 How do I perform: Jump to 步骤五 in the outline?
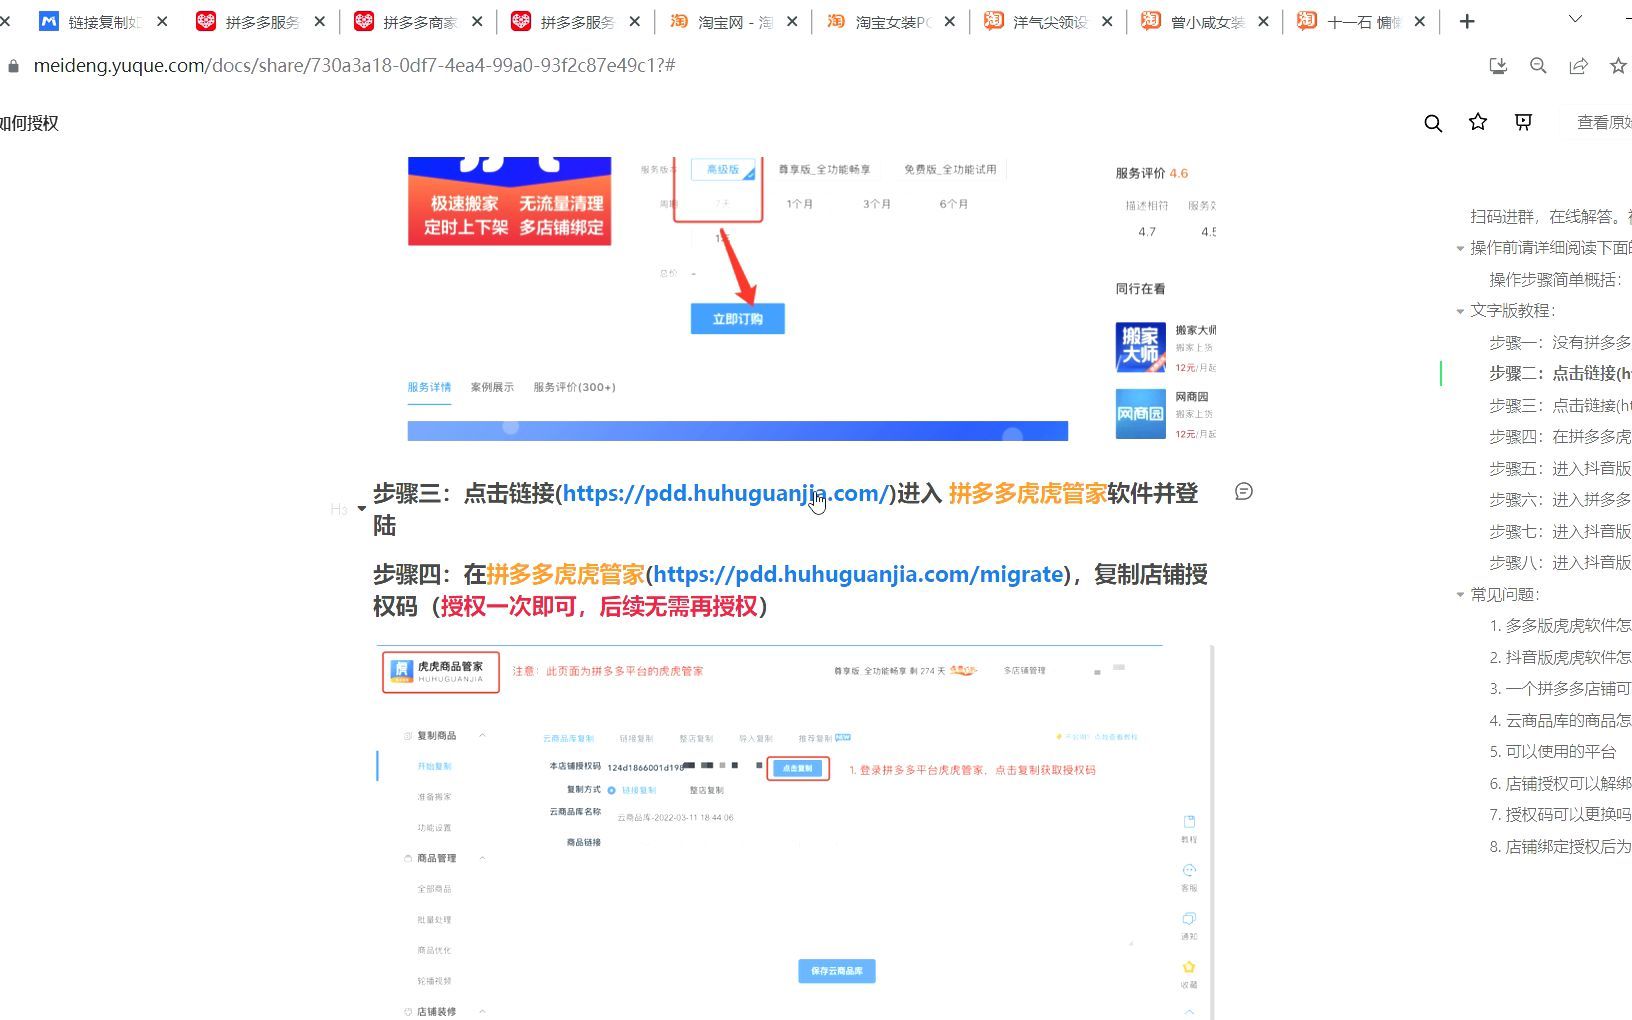coord(1560,468)
